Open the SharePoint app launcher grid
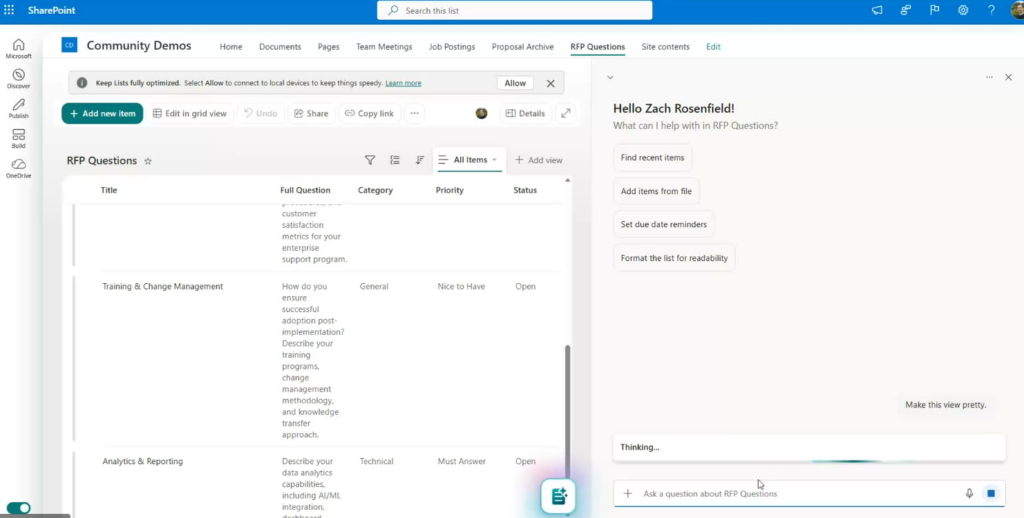 pyautogui.click(x=10, y=10)
